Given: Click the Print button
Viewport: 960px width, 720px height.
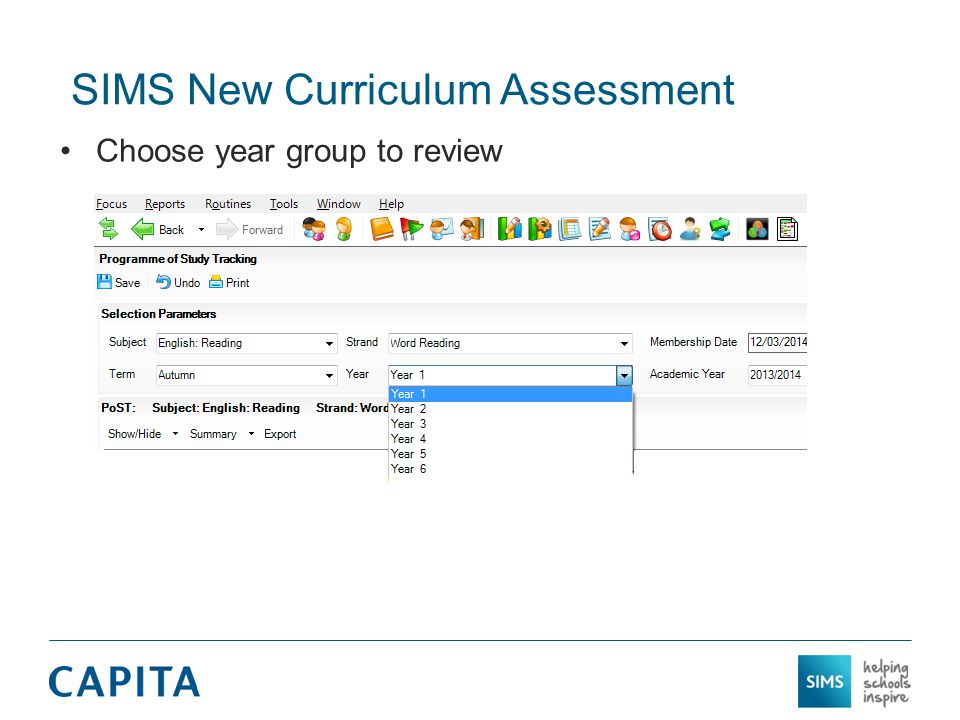Looking at the screenshot, I should click(230, 282).
